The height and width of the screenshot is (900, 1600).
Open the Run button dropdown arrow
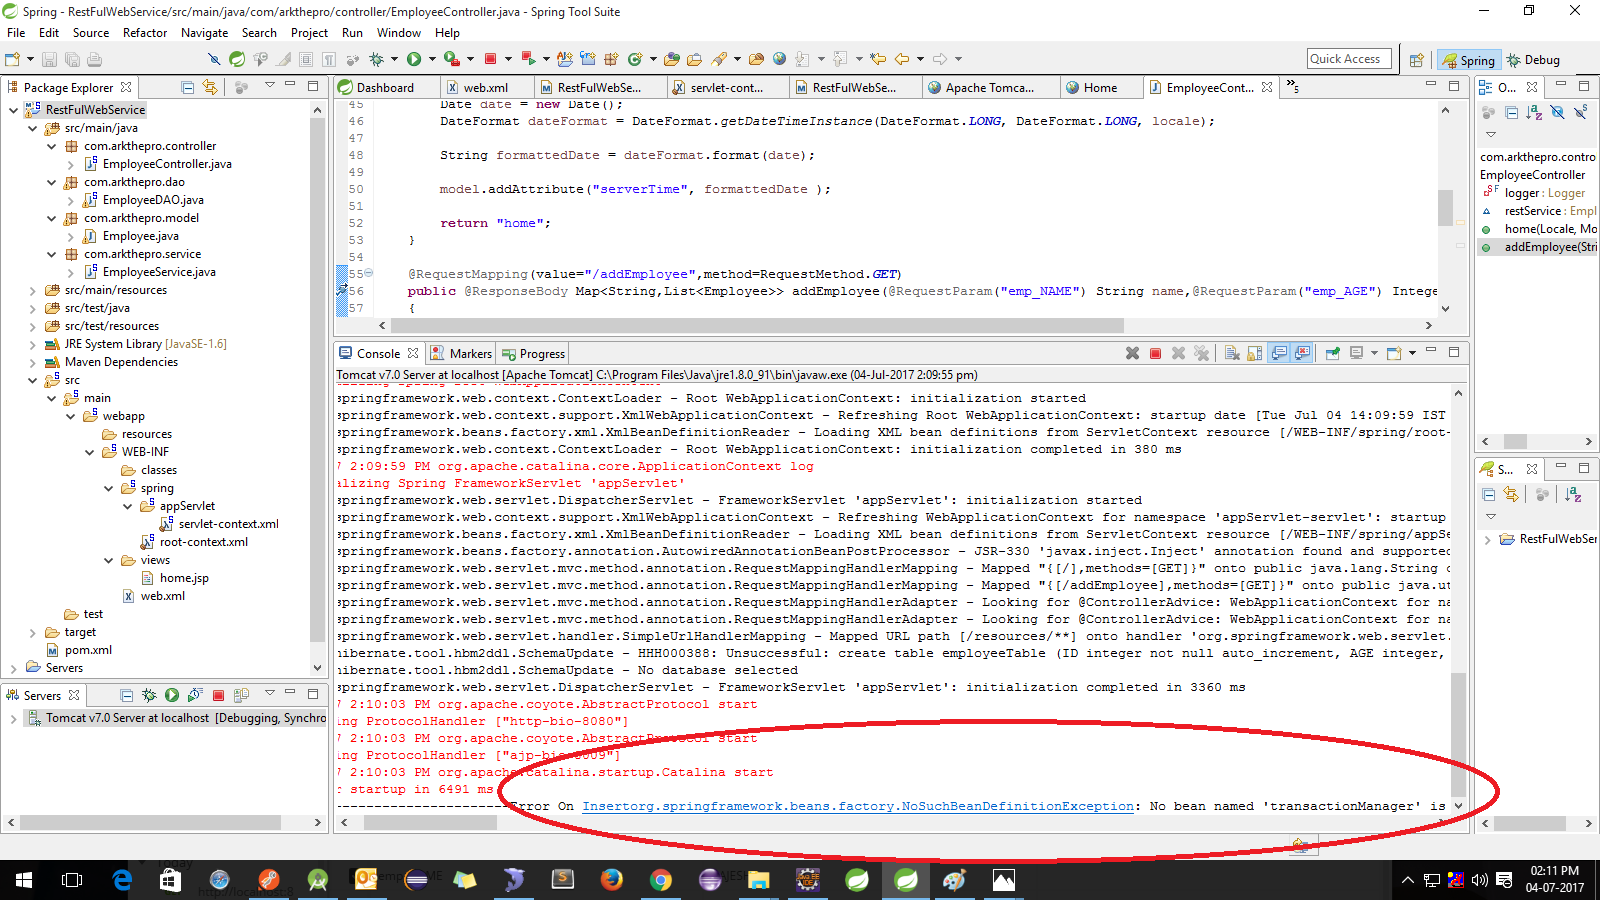pyautogui.click(x=431, y=60)
